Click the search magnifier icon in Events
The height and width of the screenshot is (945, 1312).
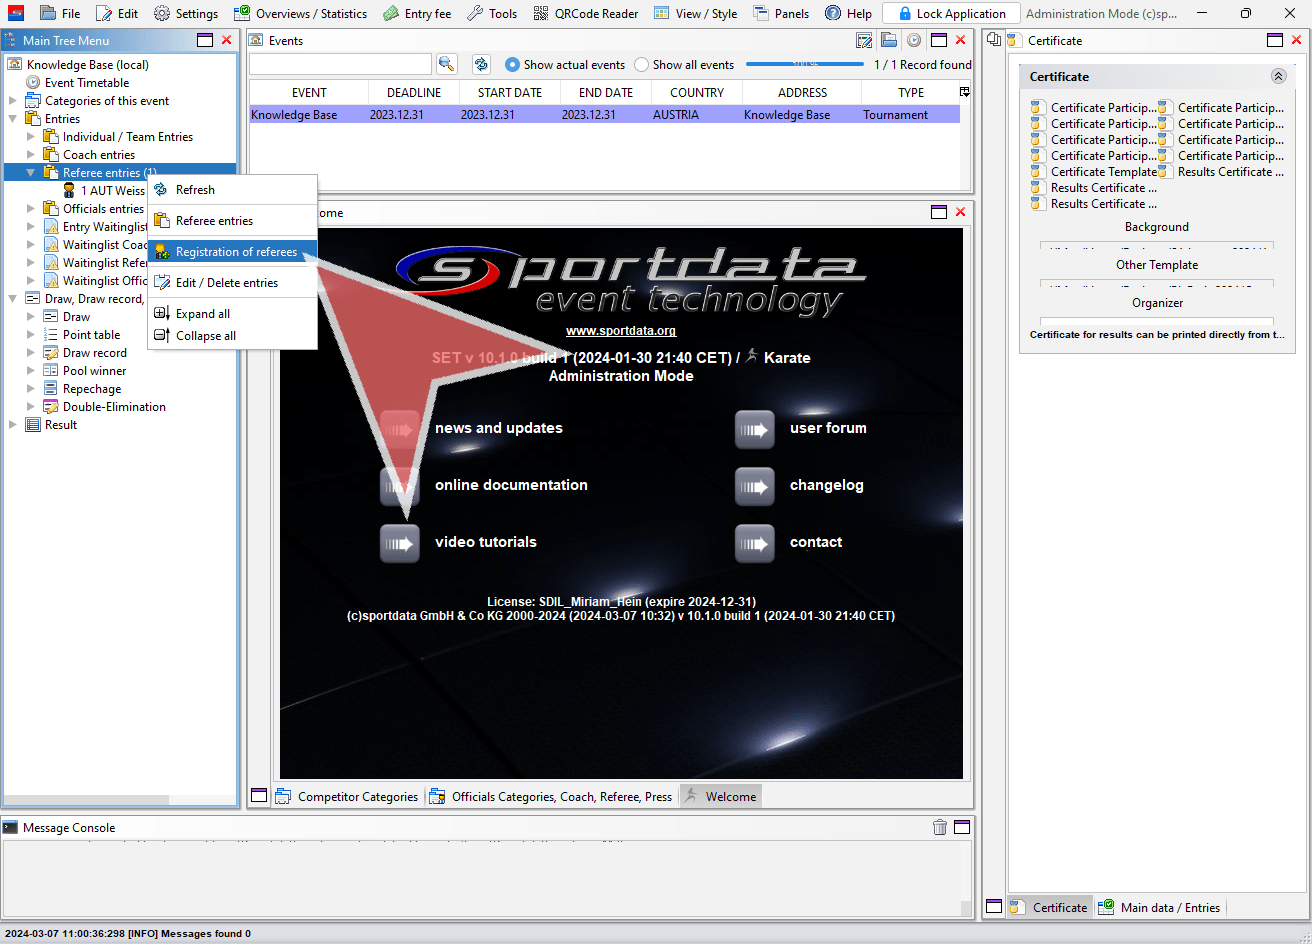click(x=447, y=64)
